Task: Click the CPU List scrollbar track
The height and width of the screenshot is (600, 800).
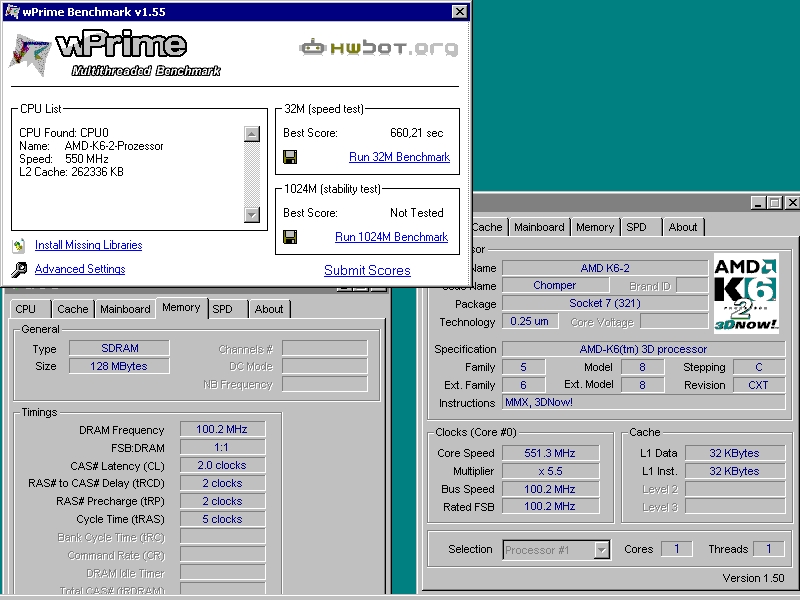Action: tap(252, 174)
